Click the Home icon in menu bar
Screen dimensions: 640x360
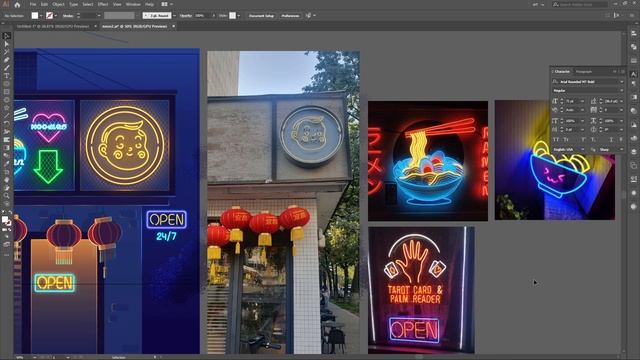(17, 4)
